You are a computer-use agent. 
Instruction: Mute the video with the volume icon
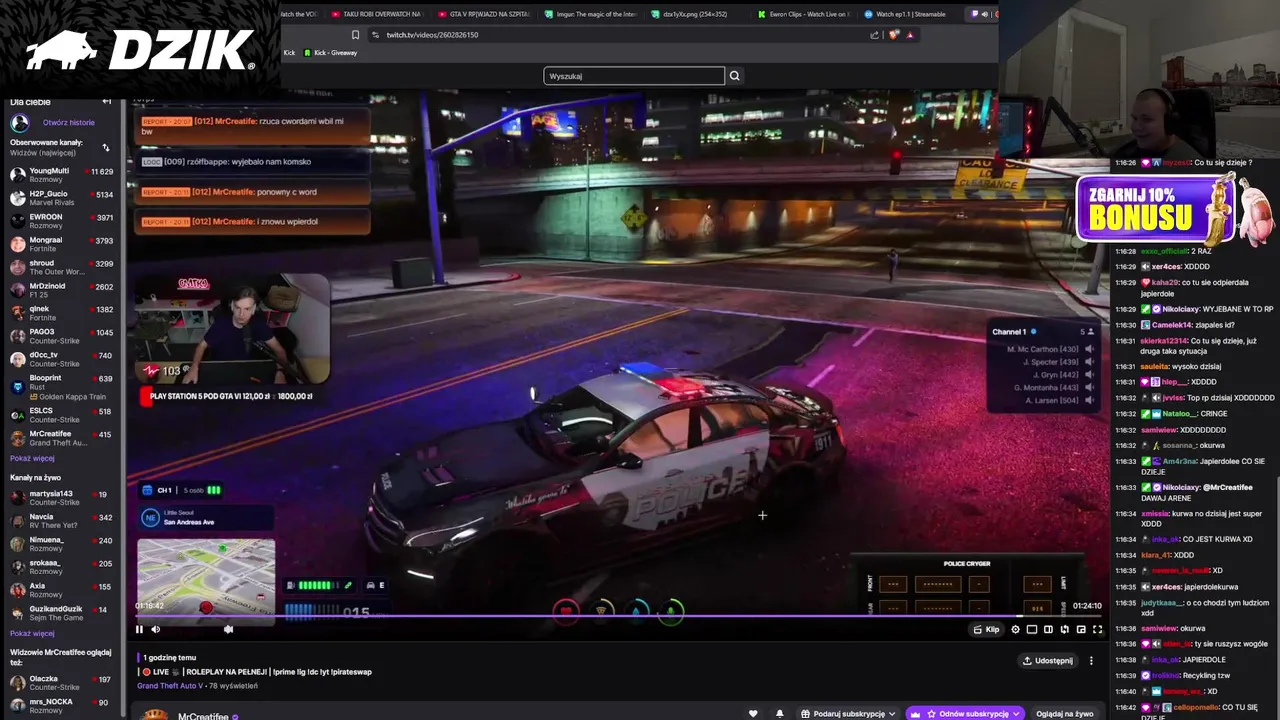[x=155, y=629]
